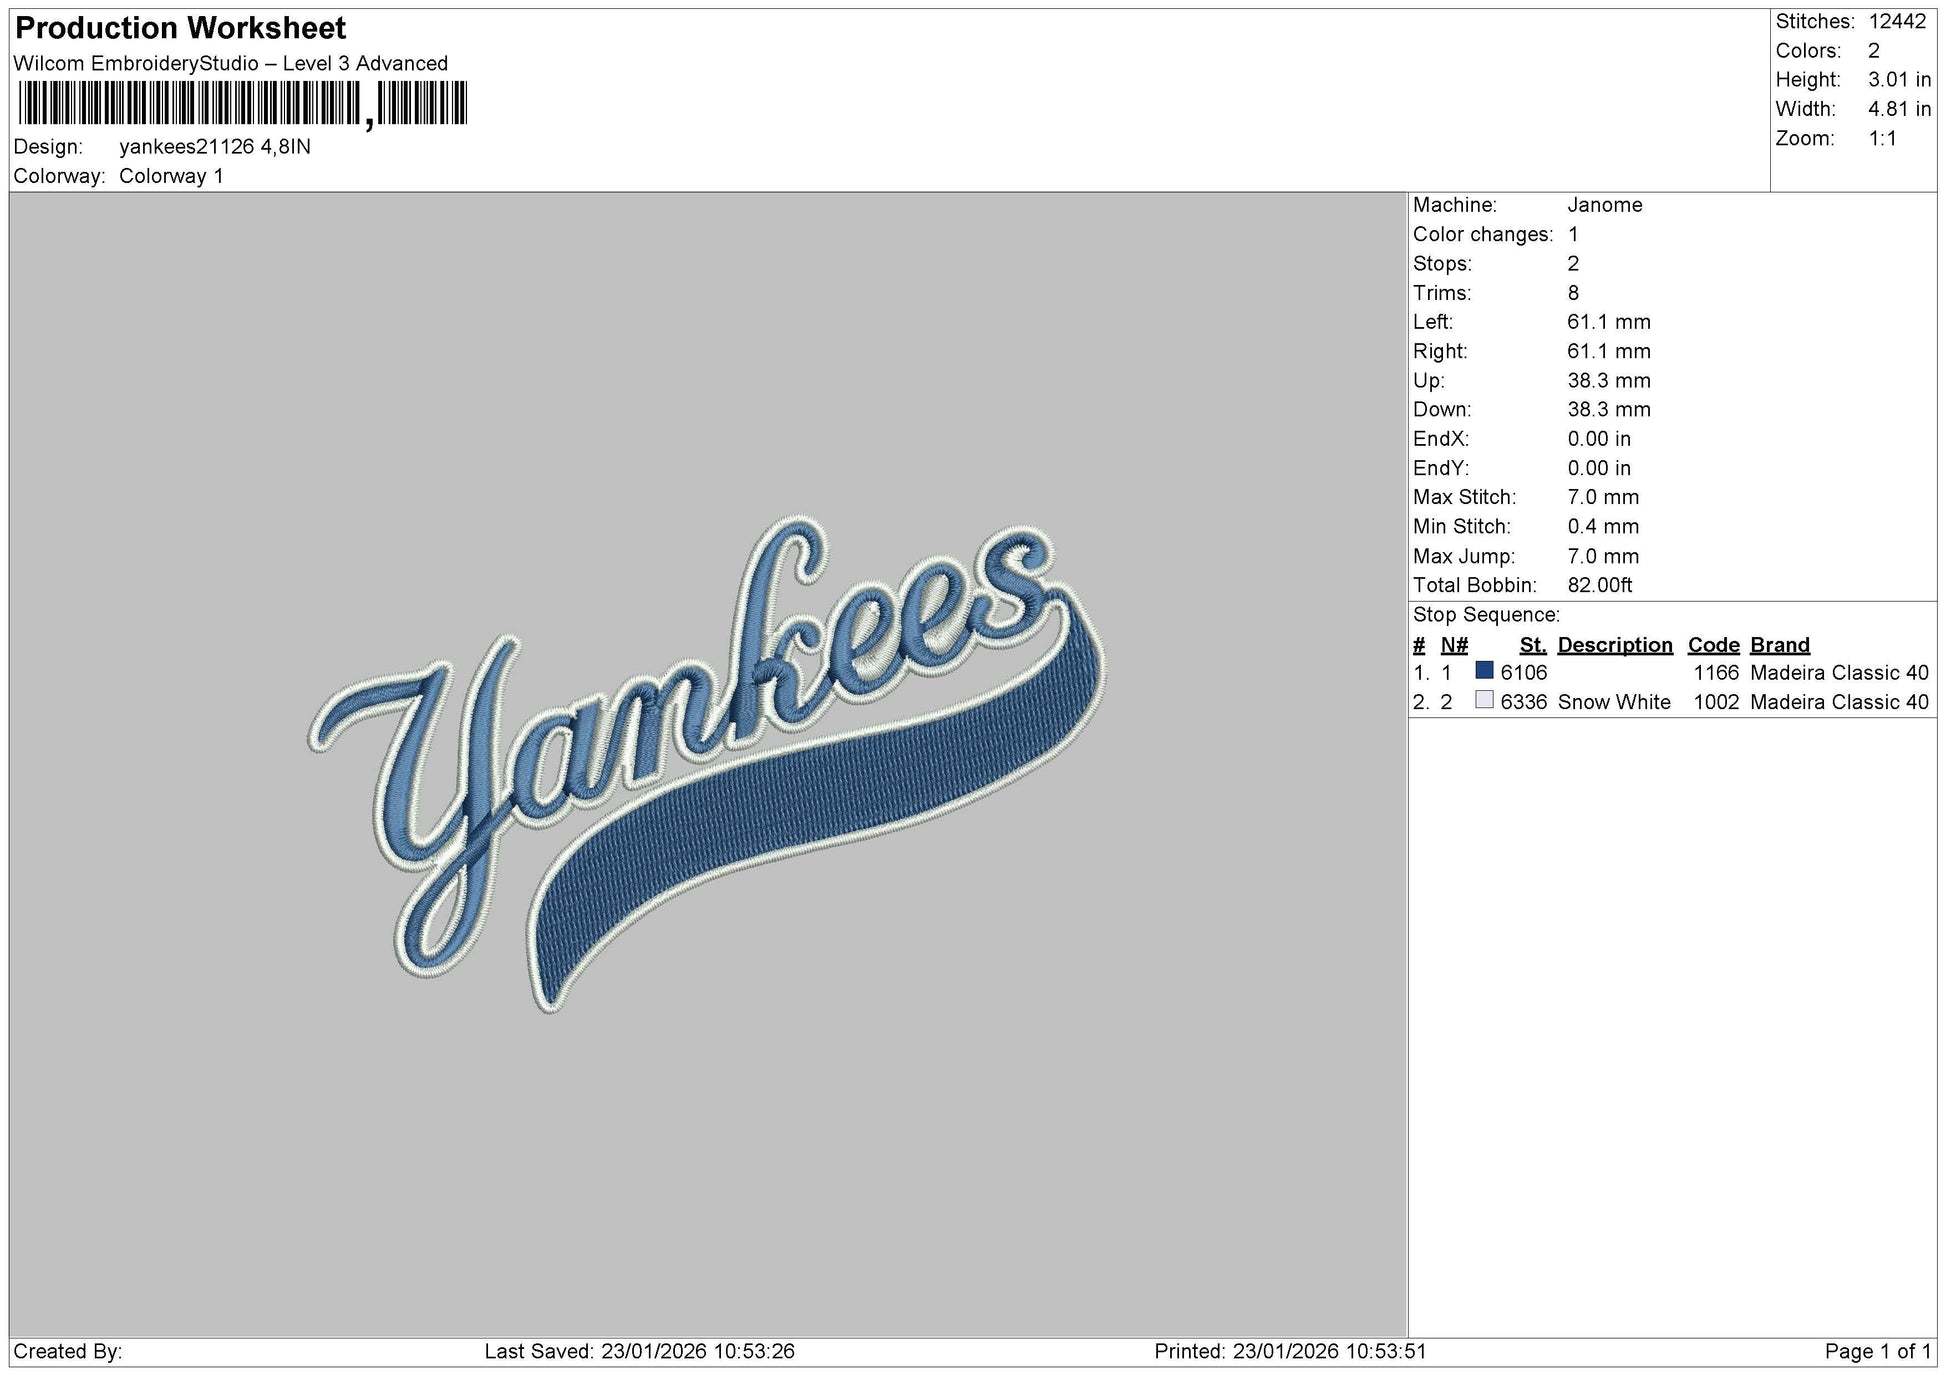Click the "Snow White" thread description

pyautogui.click(x=1614, y=702)
